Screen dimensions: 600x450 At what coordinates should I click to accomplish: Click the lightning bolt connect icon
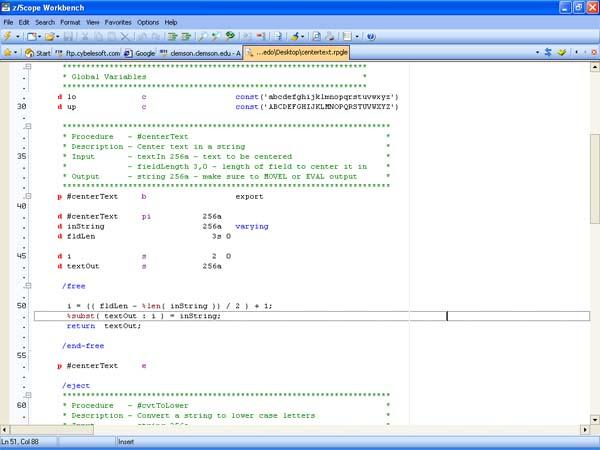click(x=8, y=36)
